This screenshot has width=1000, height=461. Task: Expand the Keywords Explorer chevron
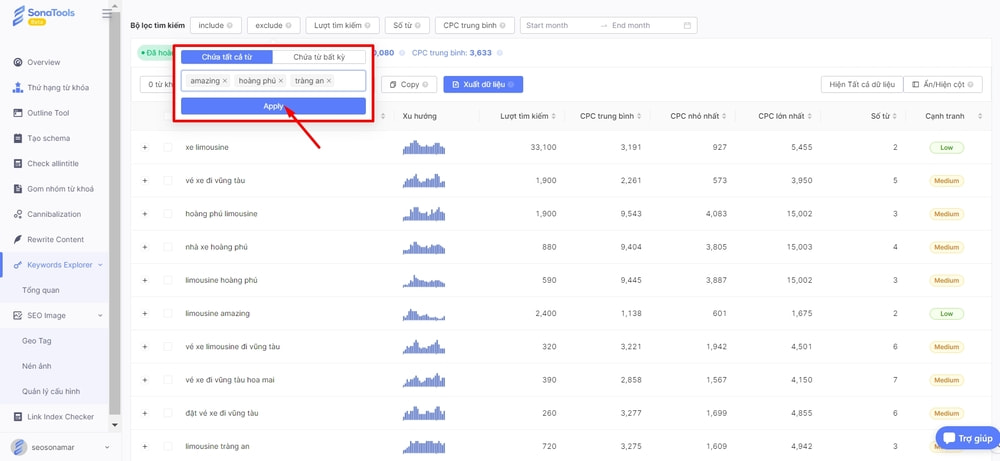[x=100, y=265]
